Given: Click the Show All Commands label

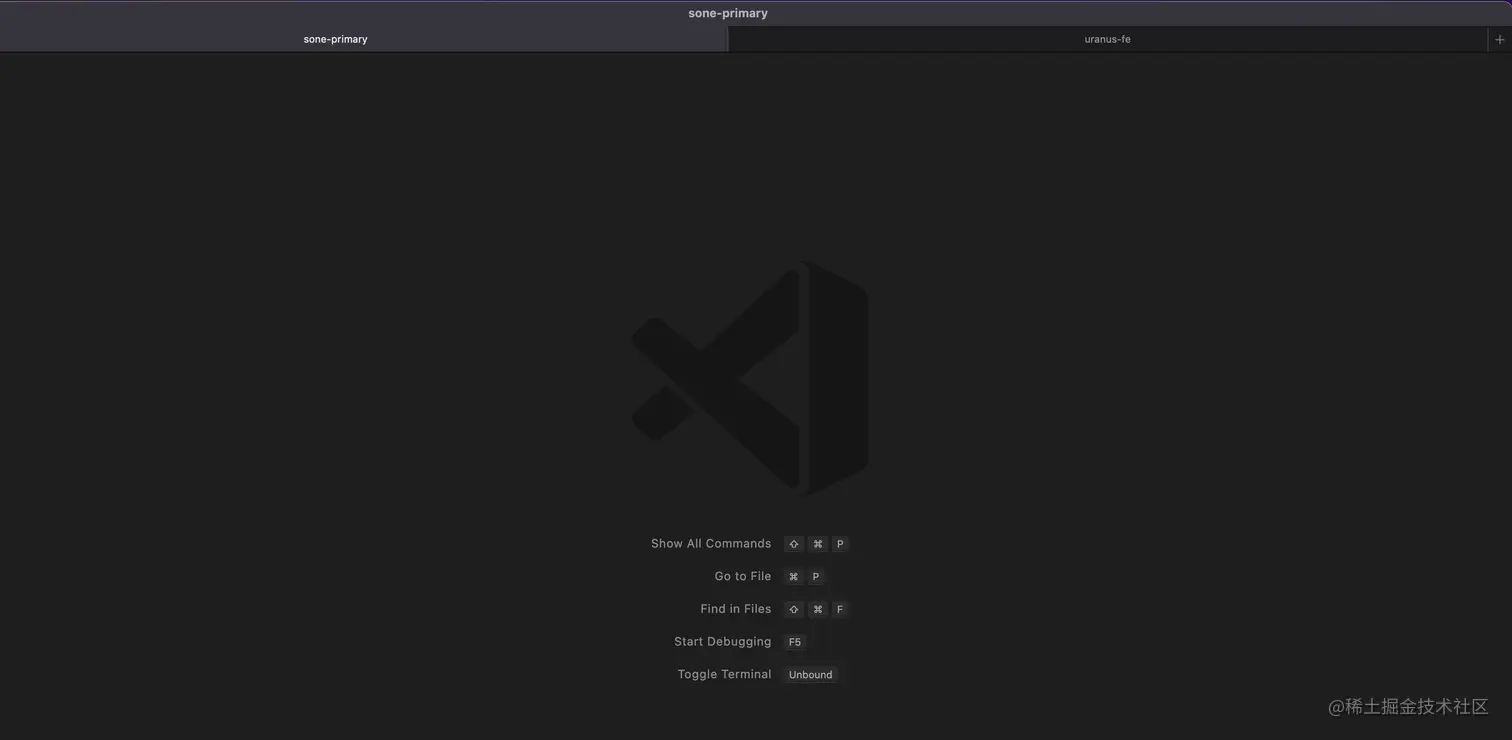Looking at the screenshot, I should 711,544.
